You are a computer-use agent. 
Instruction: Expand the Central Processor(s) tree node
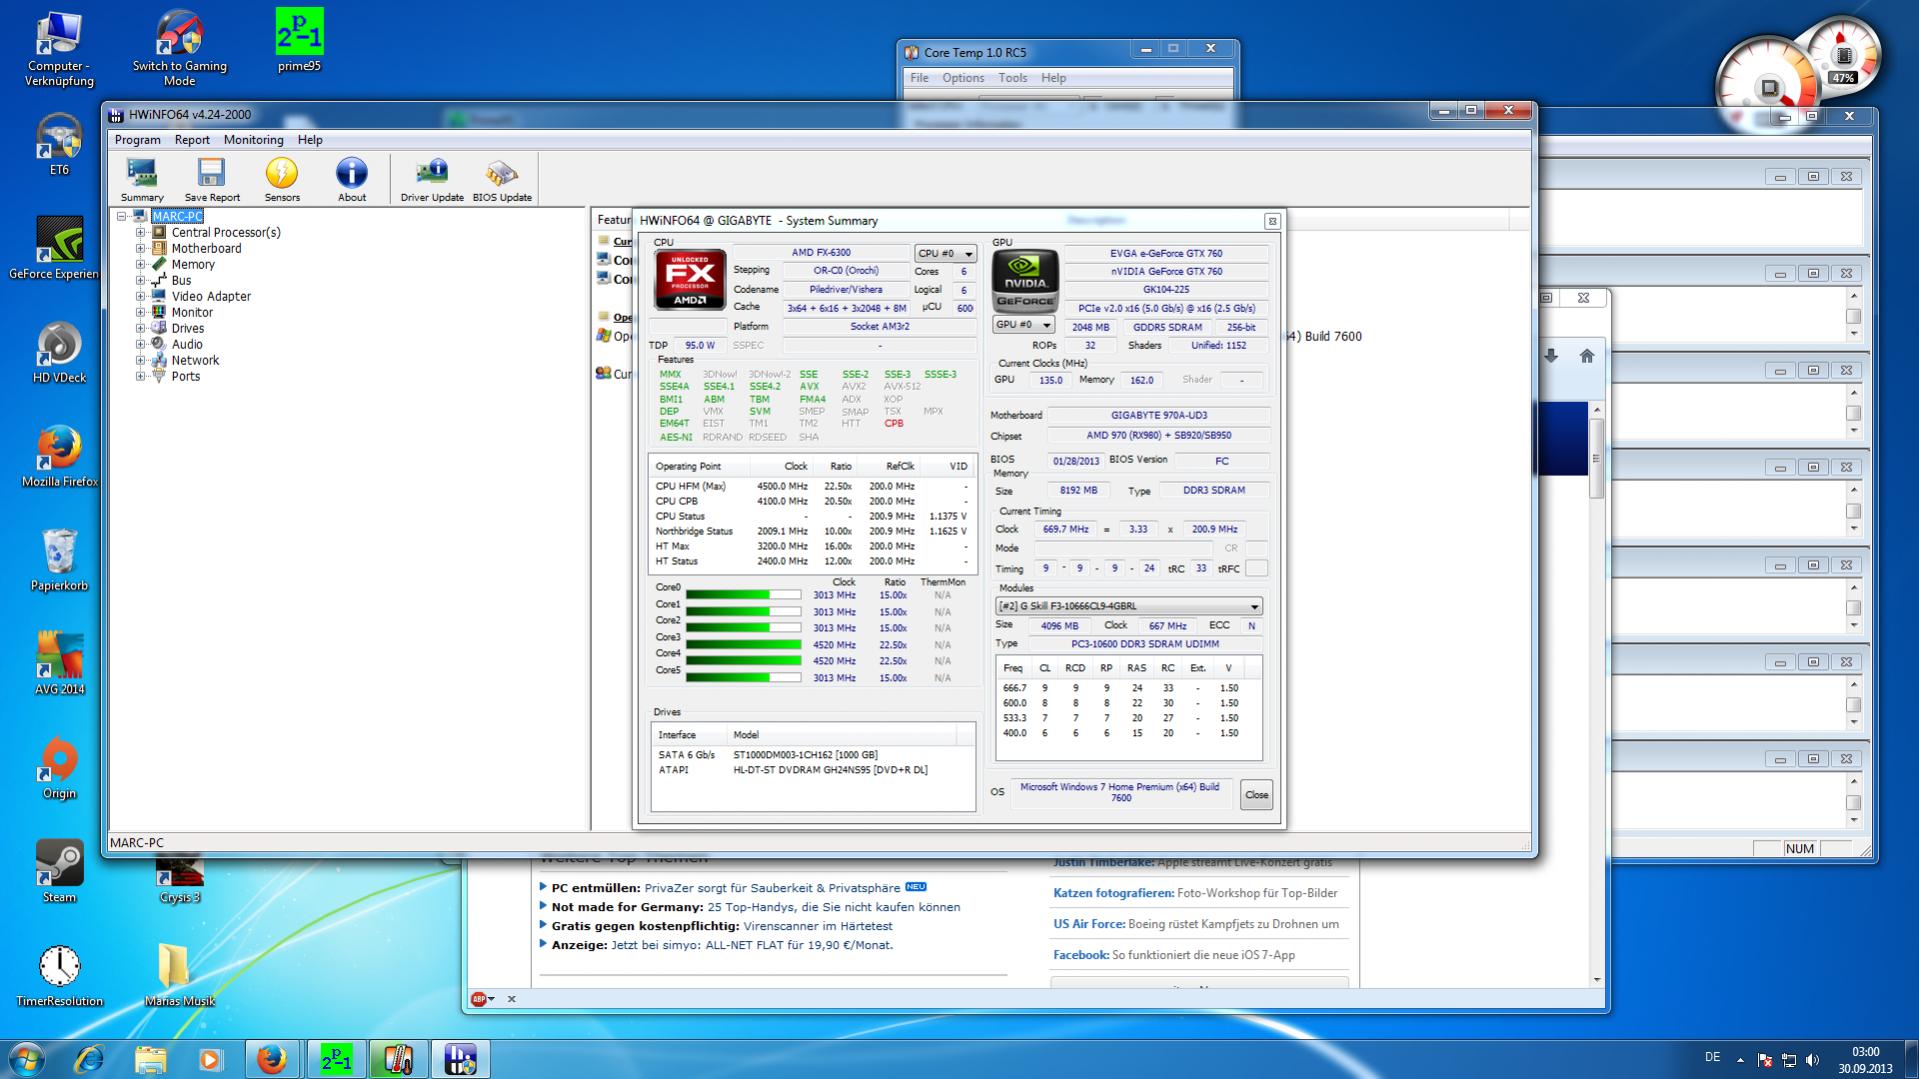pos(141,232)
